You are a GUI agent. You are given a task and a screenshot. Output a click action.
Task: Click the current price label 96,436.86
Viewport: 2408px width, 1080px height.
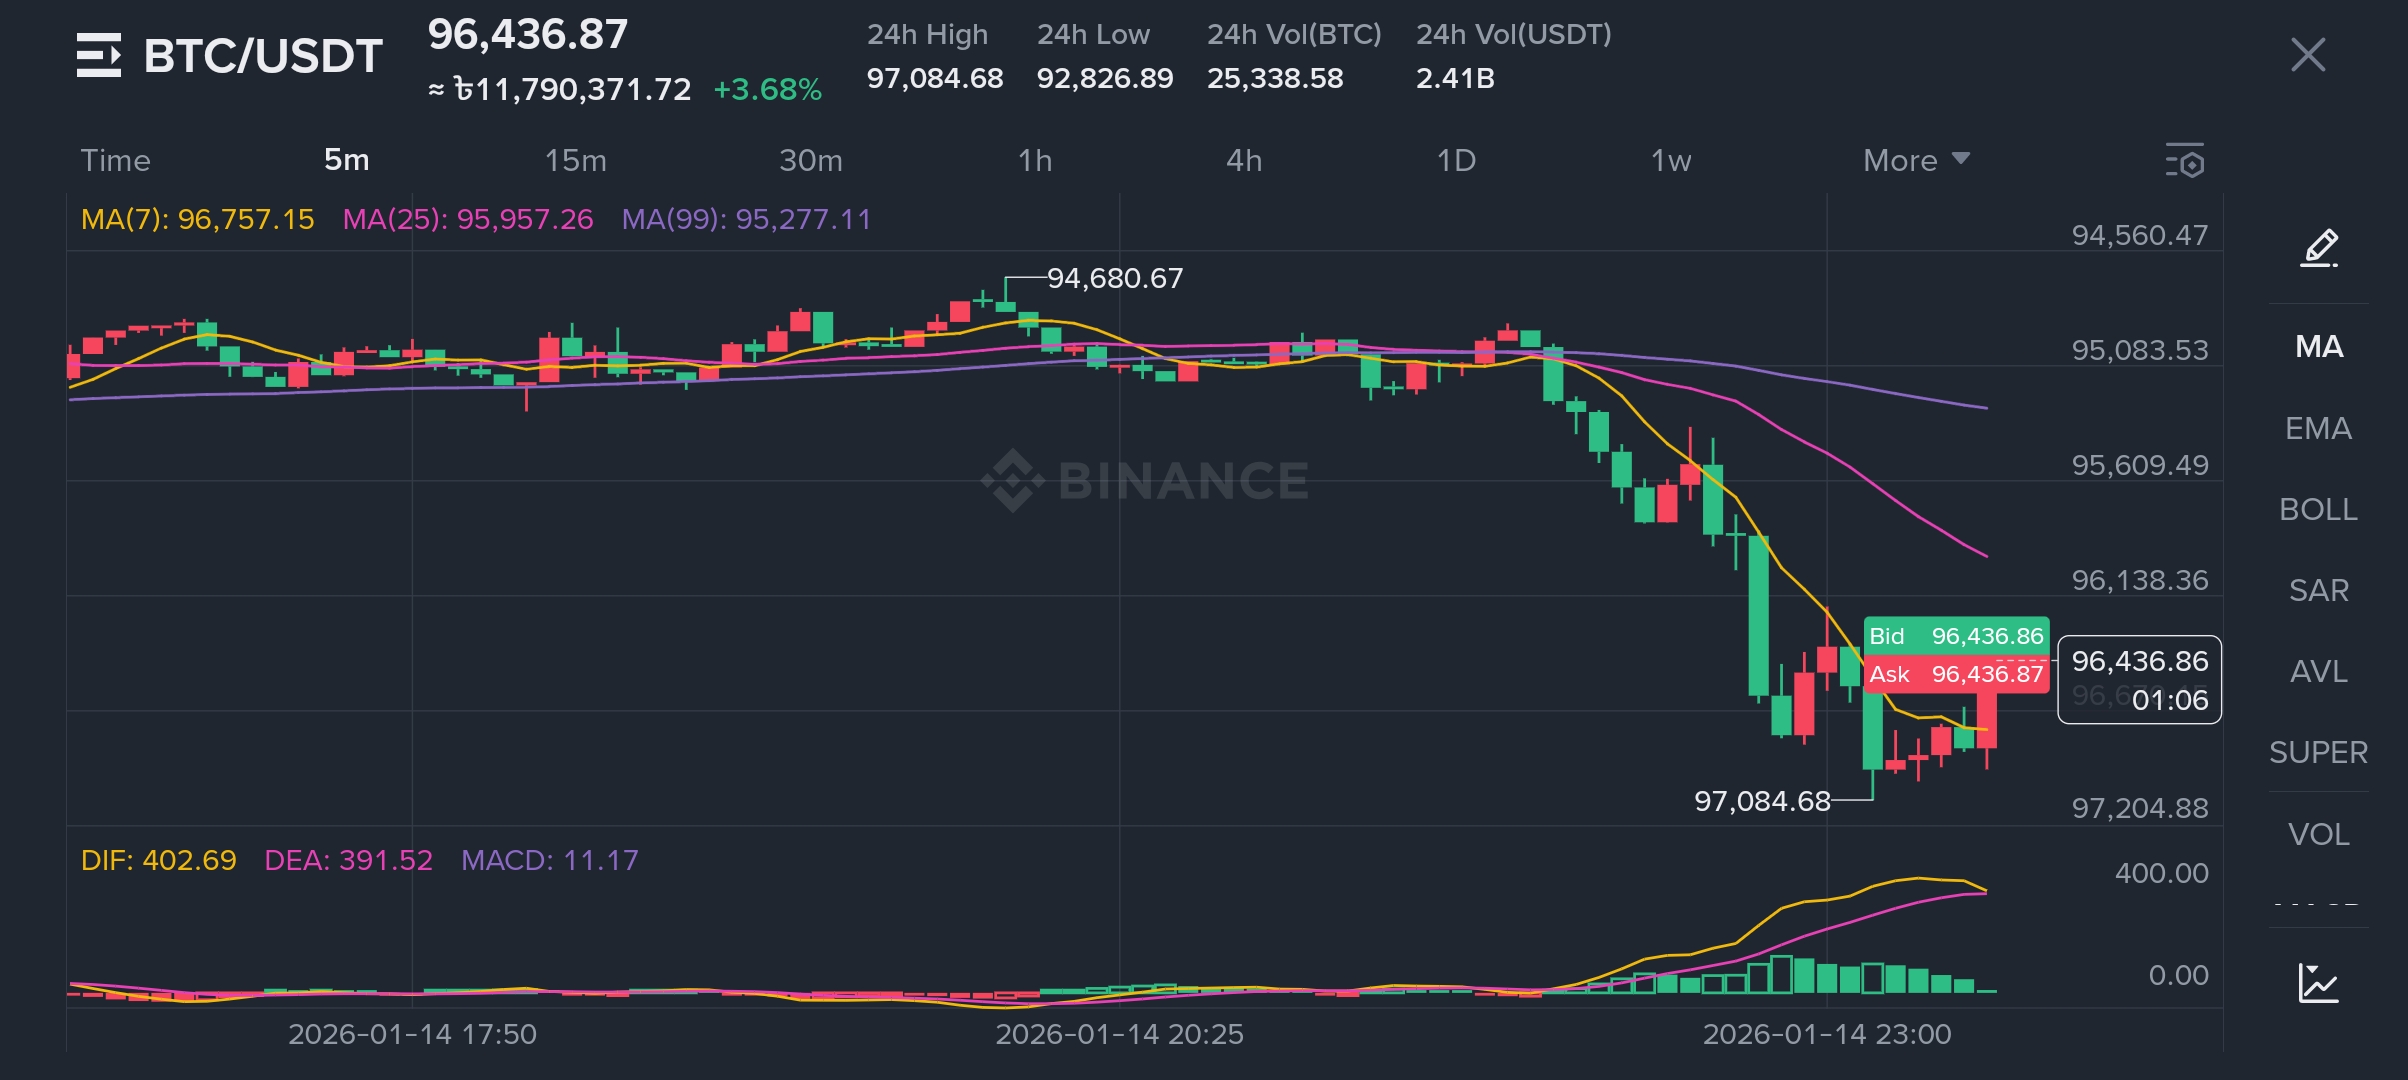(x=2139, y=661)
